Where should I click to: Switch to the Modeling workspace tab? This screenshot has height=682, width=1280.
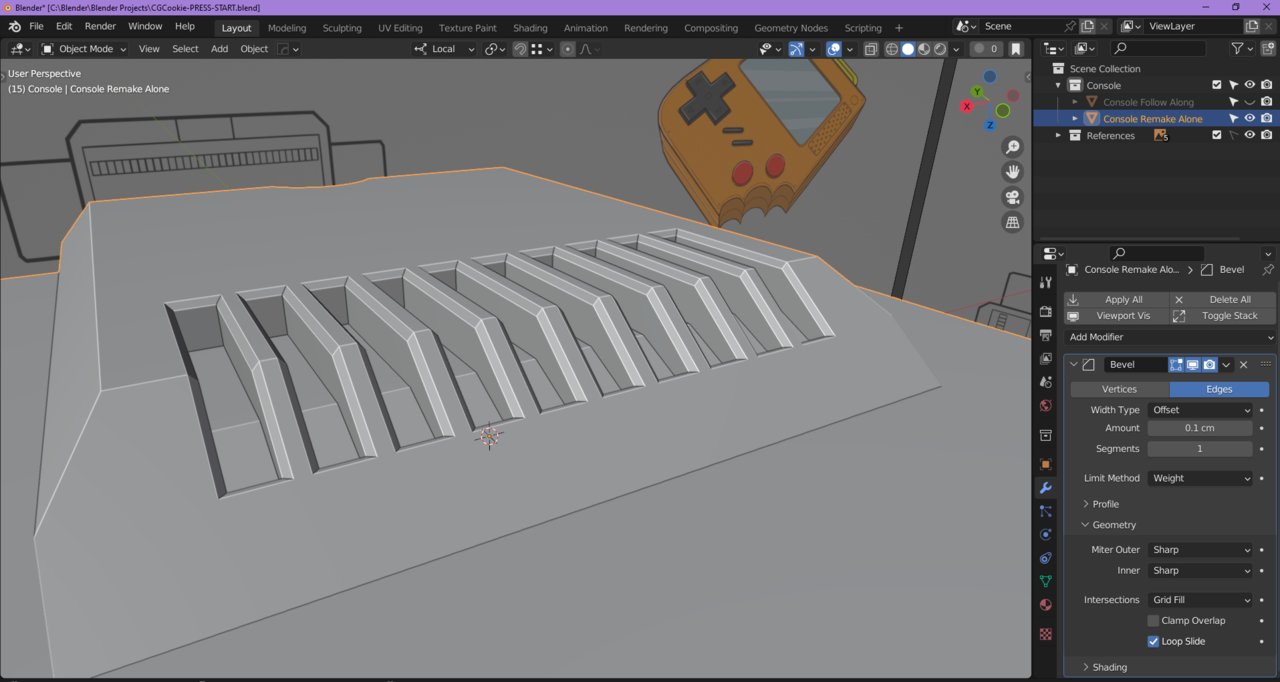point(287,28)
